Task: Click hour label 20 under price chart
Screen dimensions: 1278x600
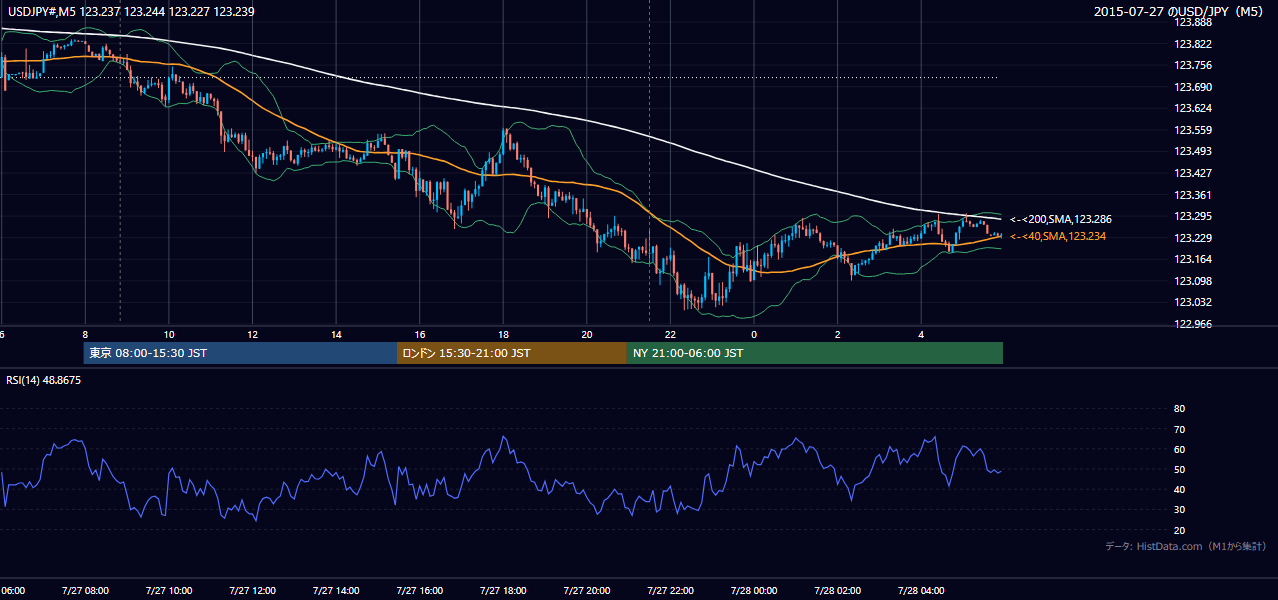Action: (x=587, y=335)
